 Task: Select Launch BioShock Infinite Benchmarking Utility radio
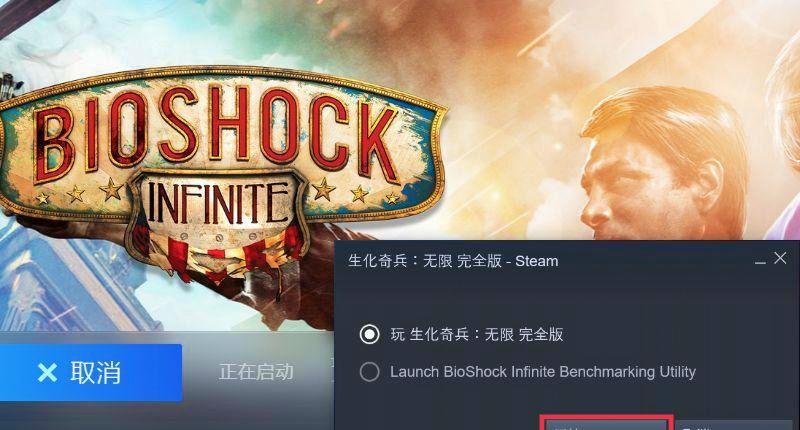point(369,372)
